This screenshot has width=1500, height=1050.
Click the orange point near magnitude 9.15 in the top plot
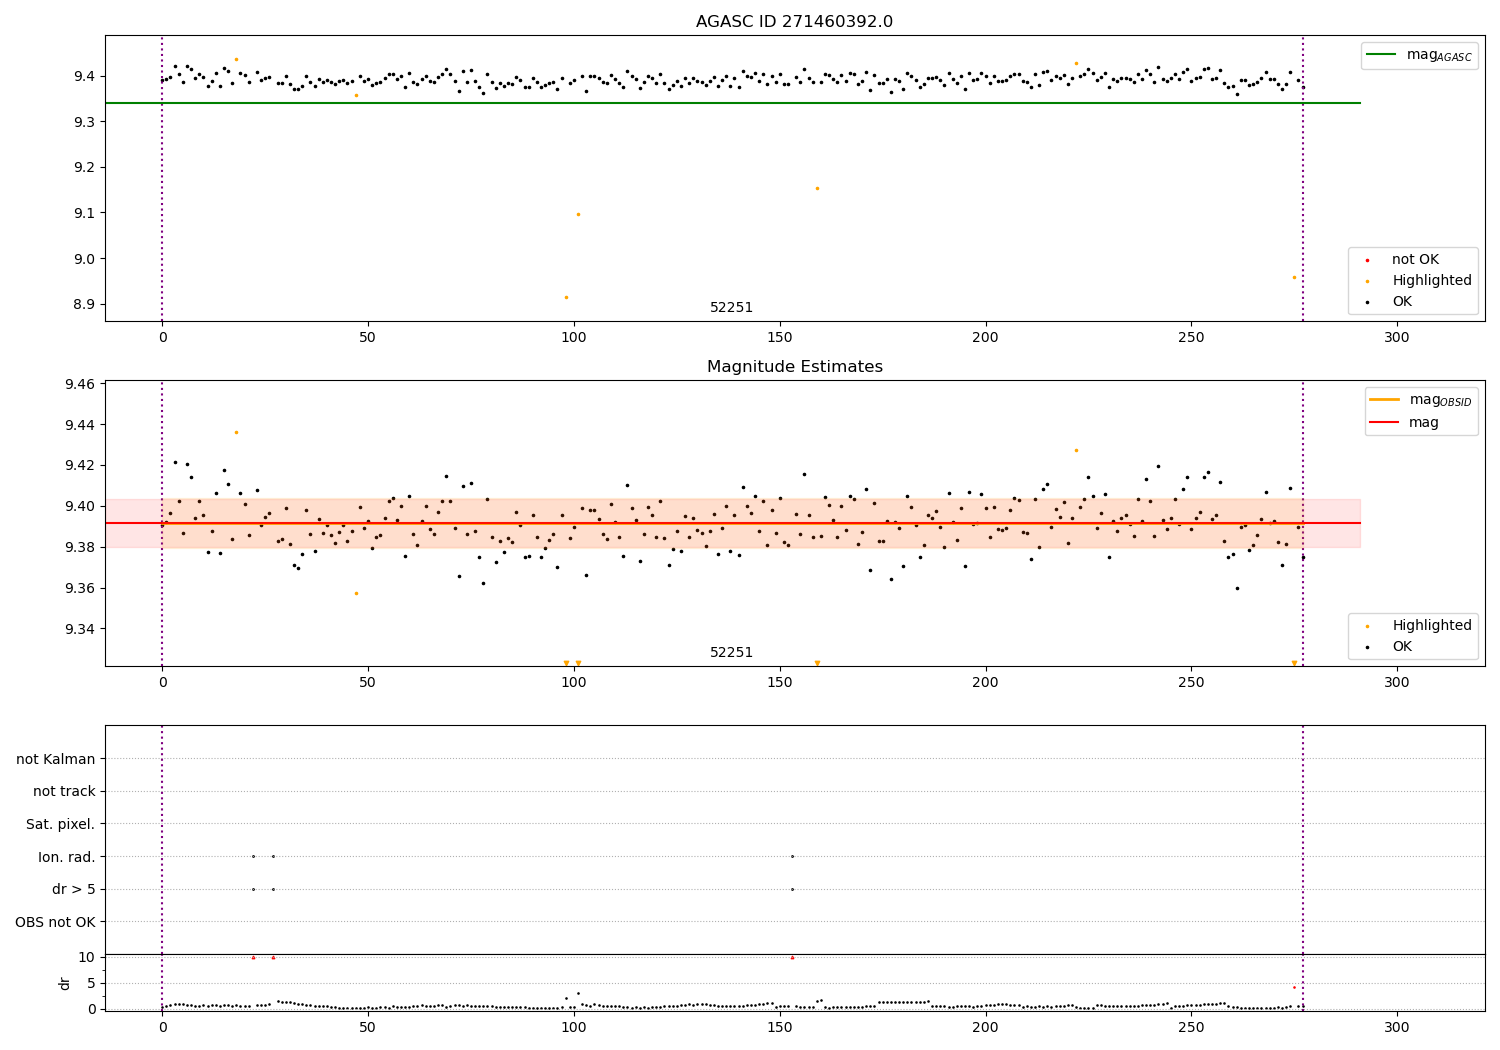(x=817, y=188)
